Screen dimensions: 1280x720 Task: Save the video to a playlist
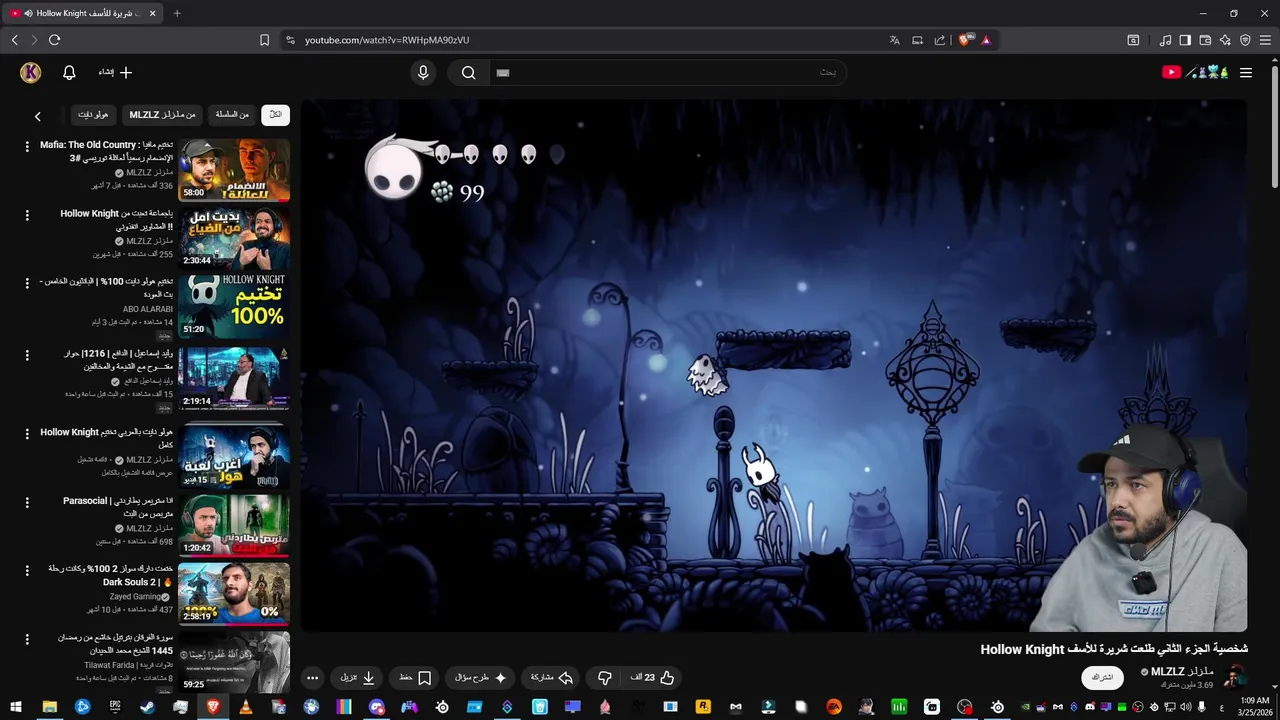click(415, 677)
